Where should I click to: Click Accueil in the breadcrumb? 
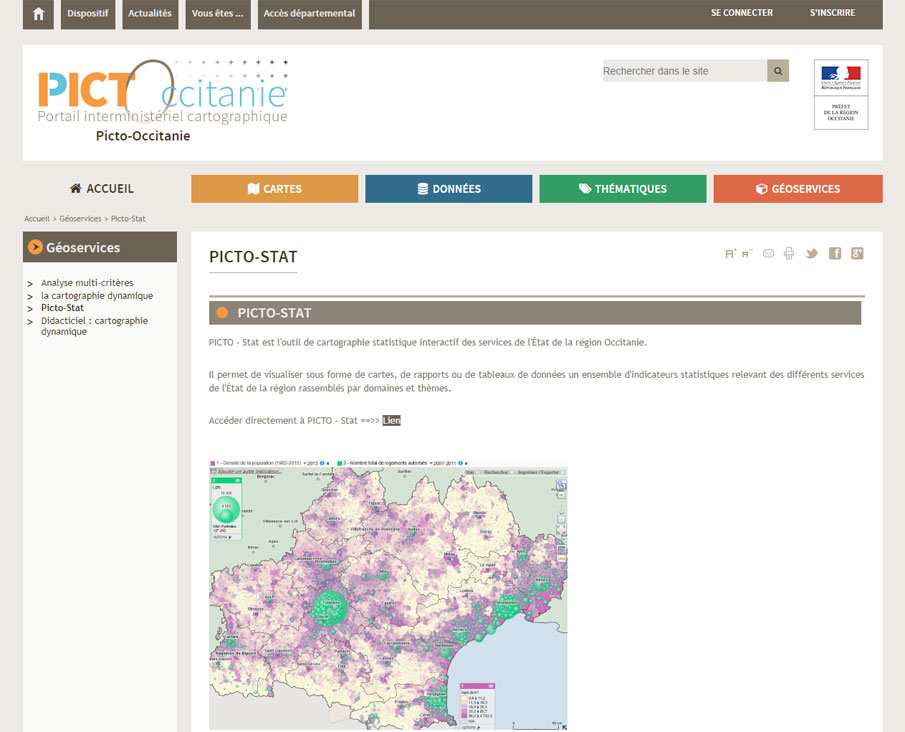[x=37, y=219]
